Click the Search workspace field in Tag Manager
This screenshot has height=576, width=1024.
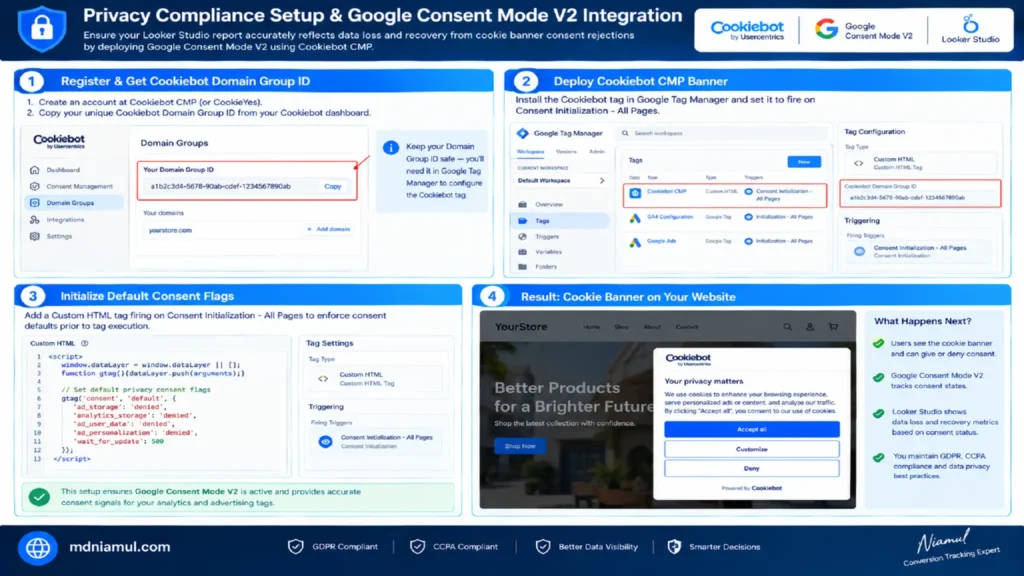click(x=722, y=133)
